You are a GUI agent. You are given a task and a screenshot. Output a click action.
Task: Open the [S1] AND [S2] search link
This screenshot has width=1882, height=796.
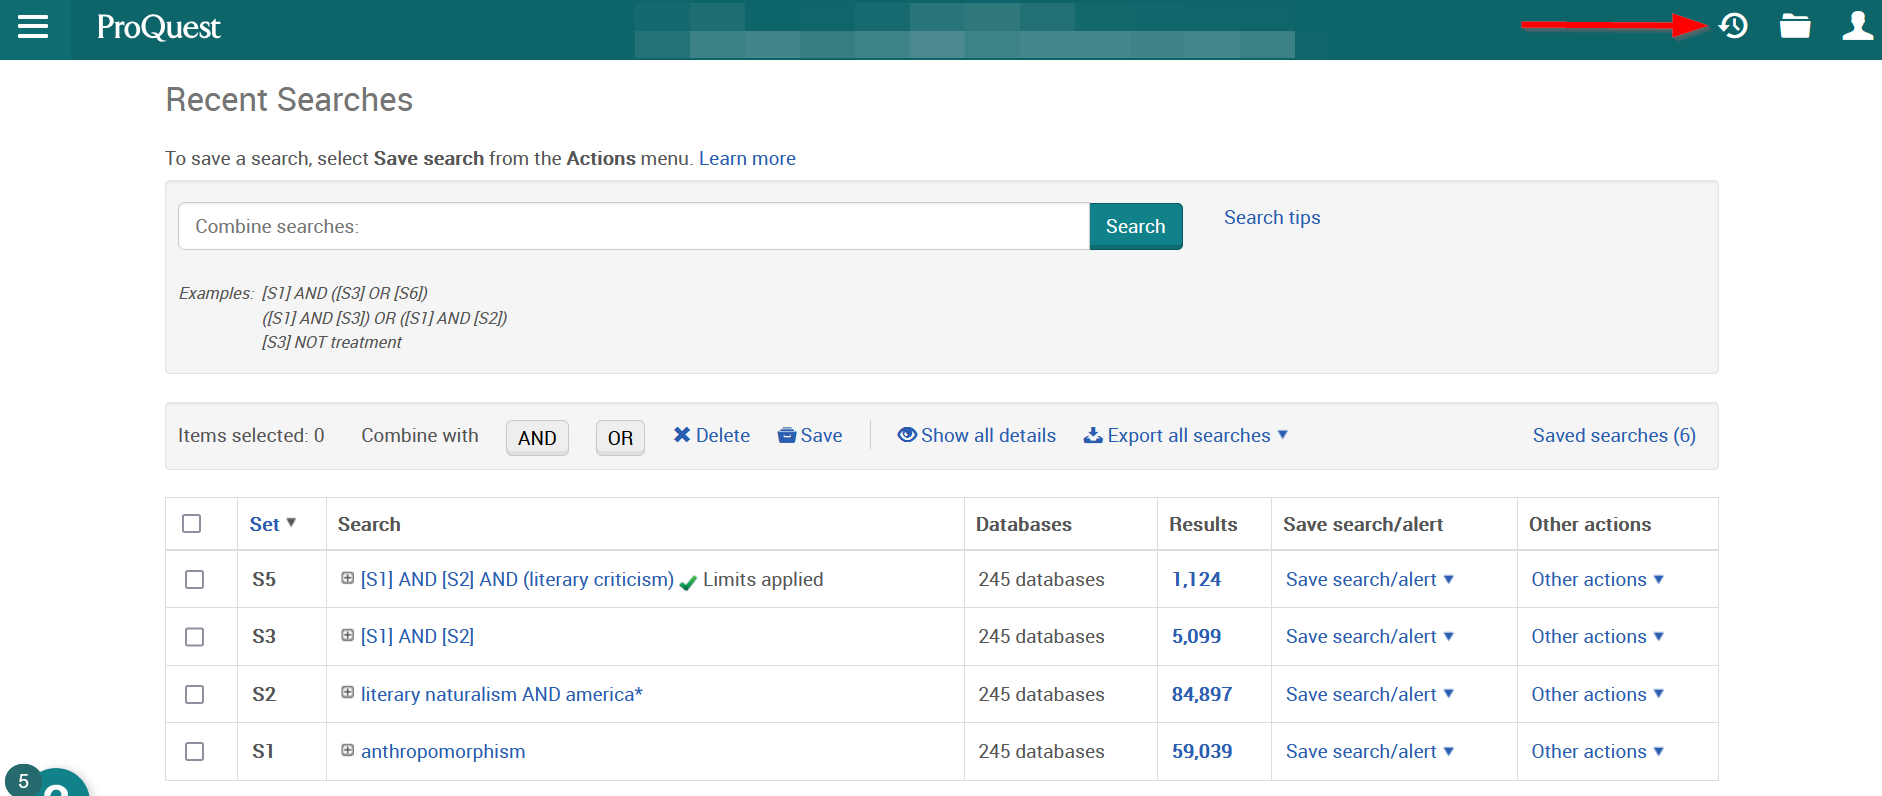[417, 636]
